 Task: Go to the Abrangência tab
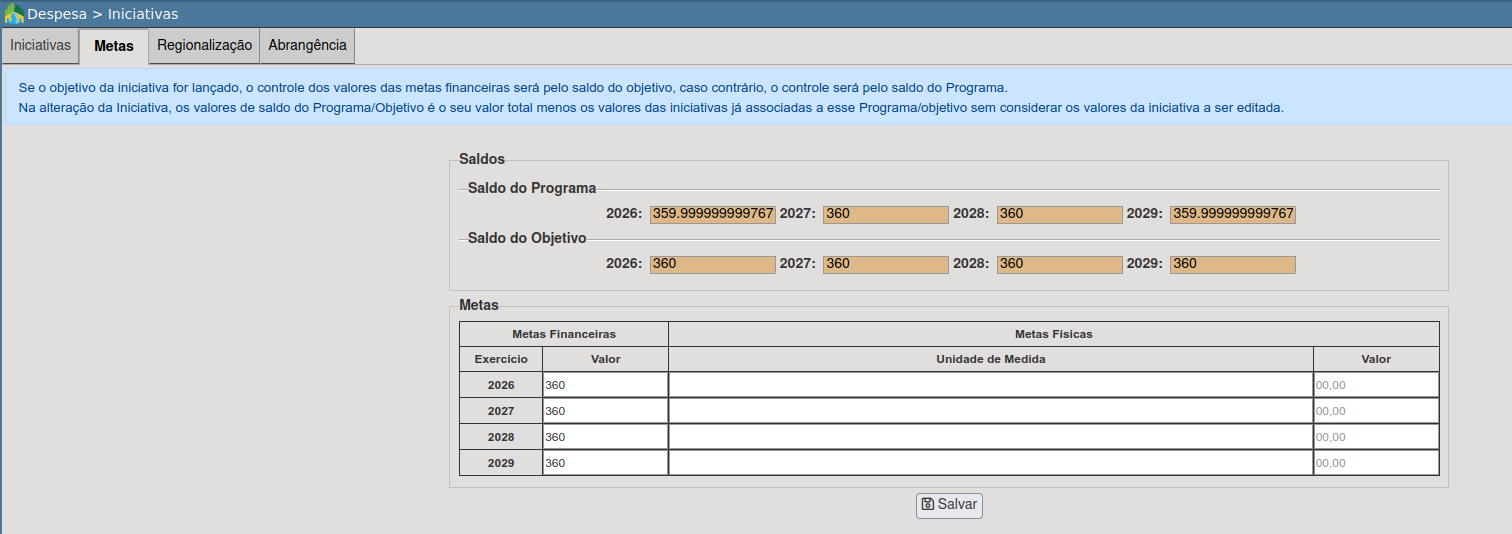tap(307, 46)
